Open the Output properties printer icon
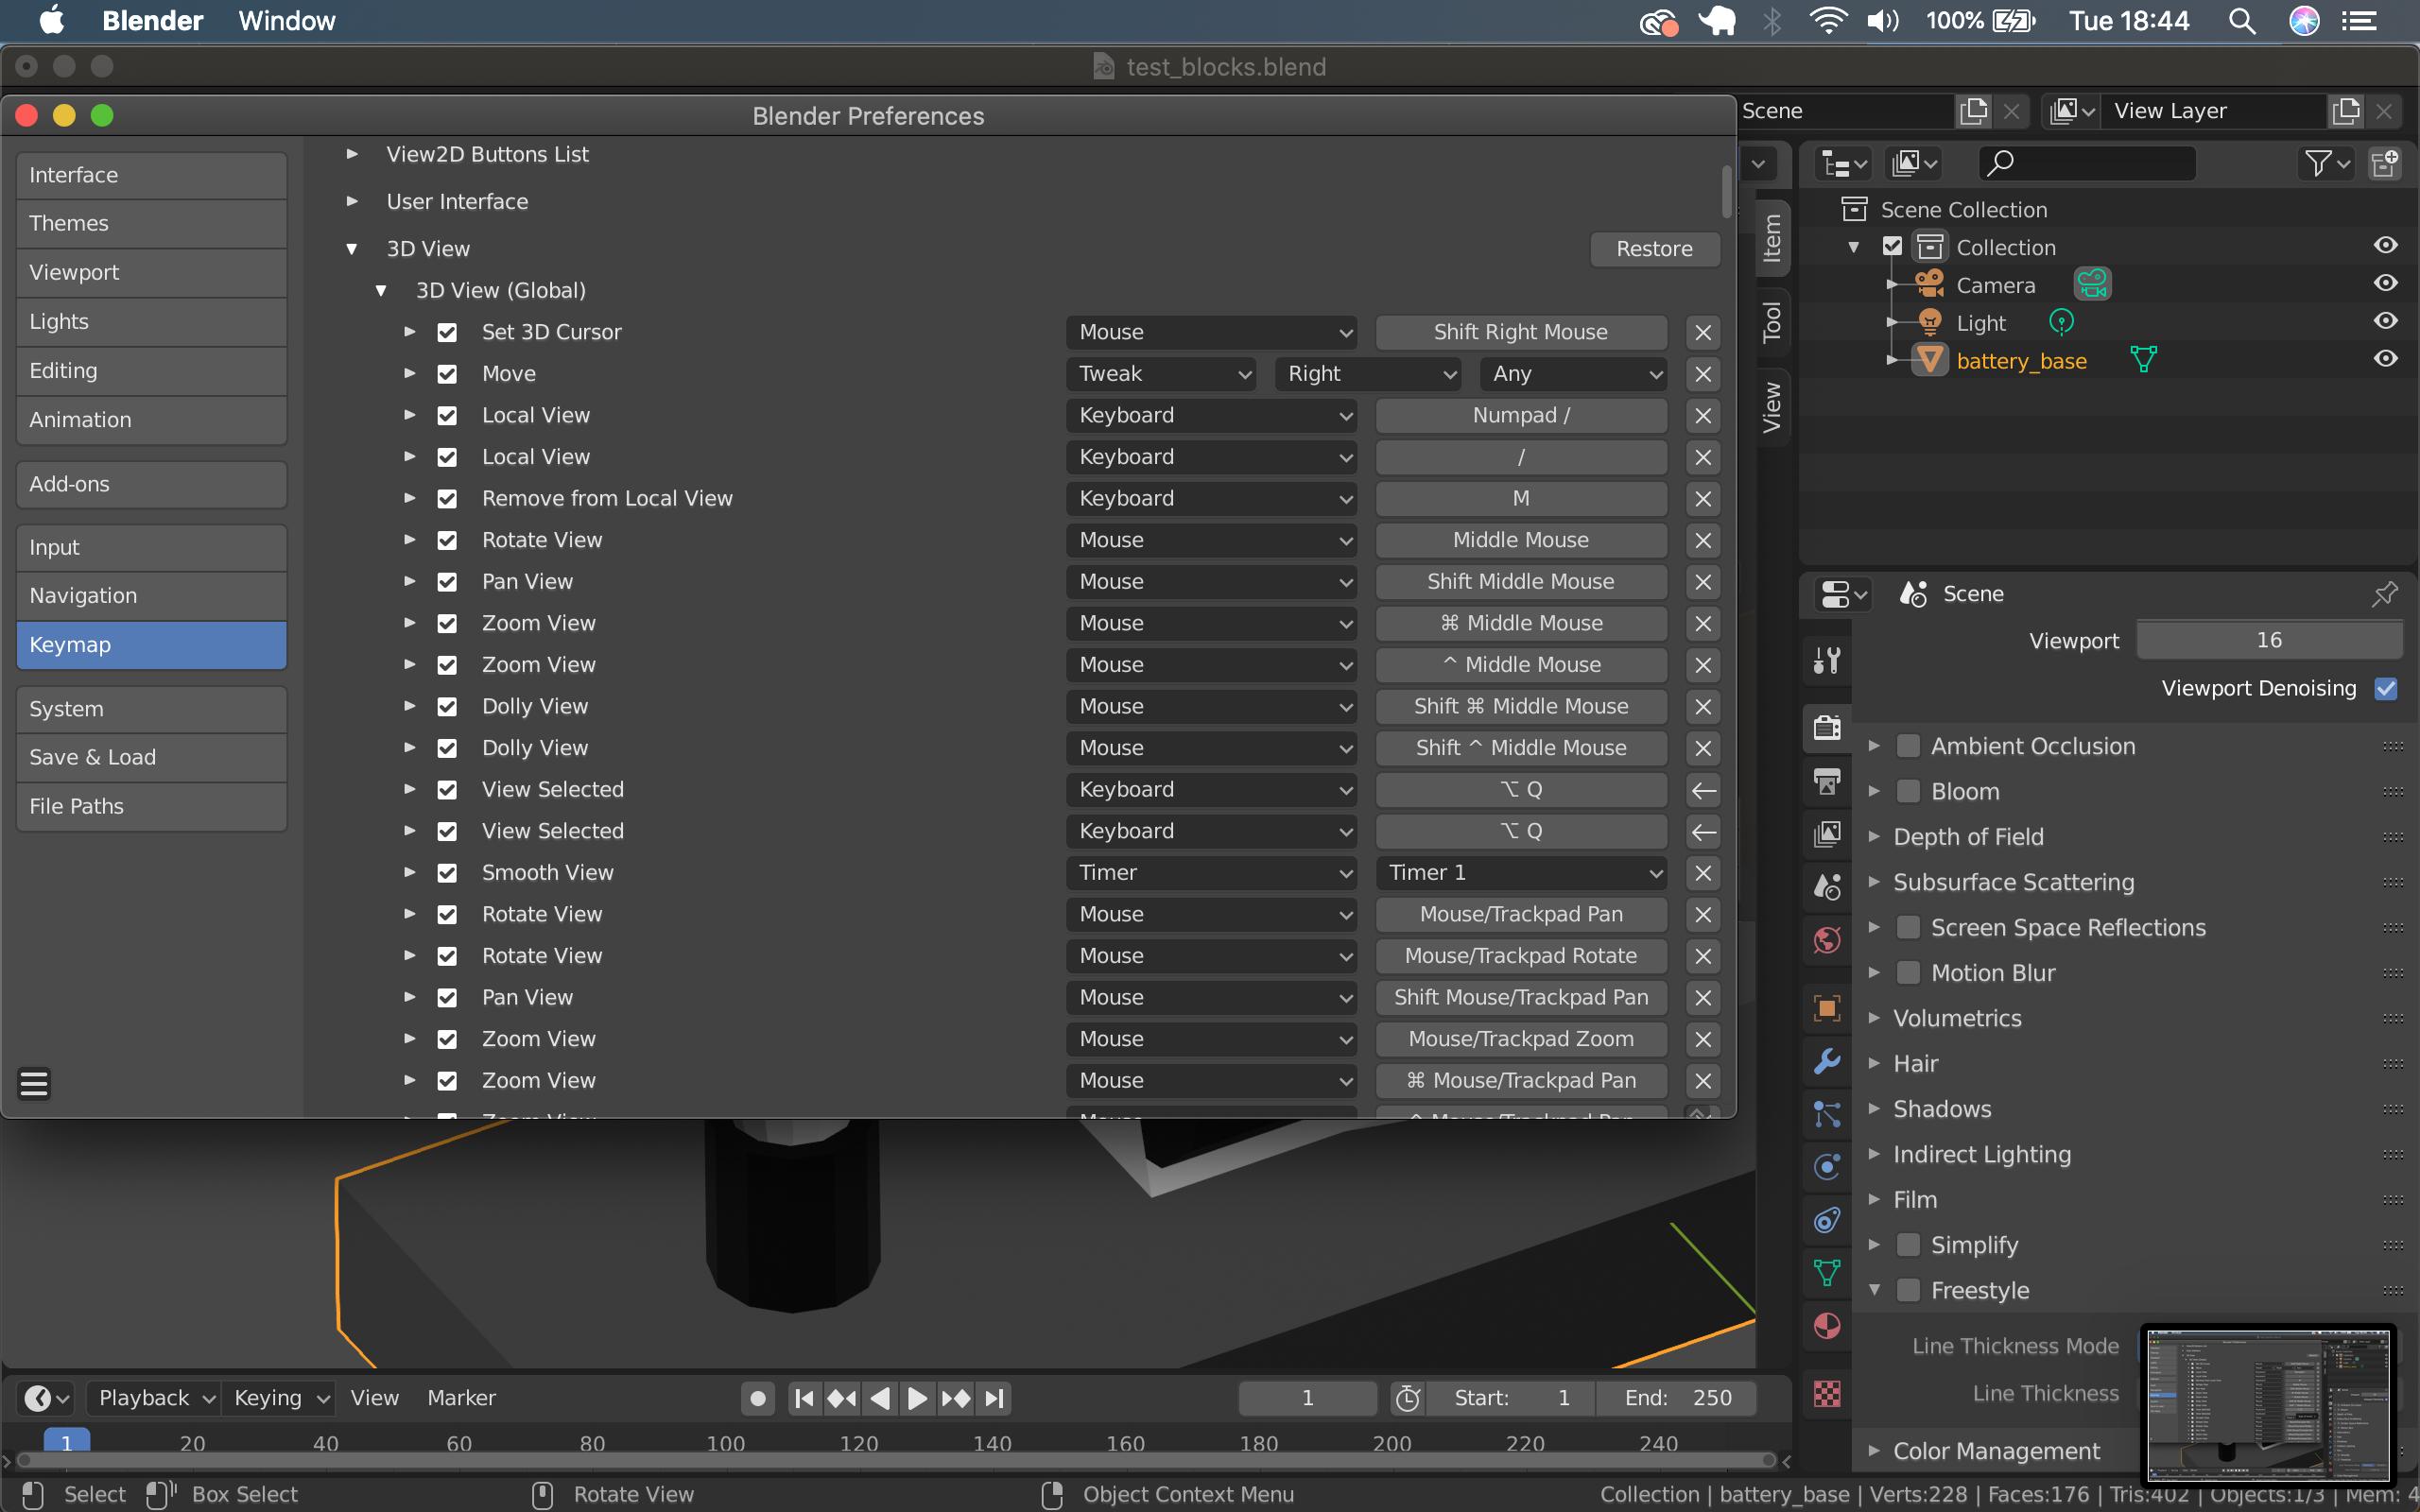Screen dimensions: 2420x1512 [1827, 781]
